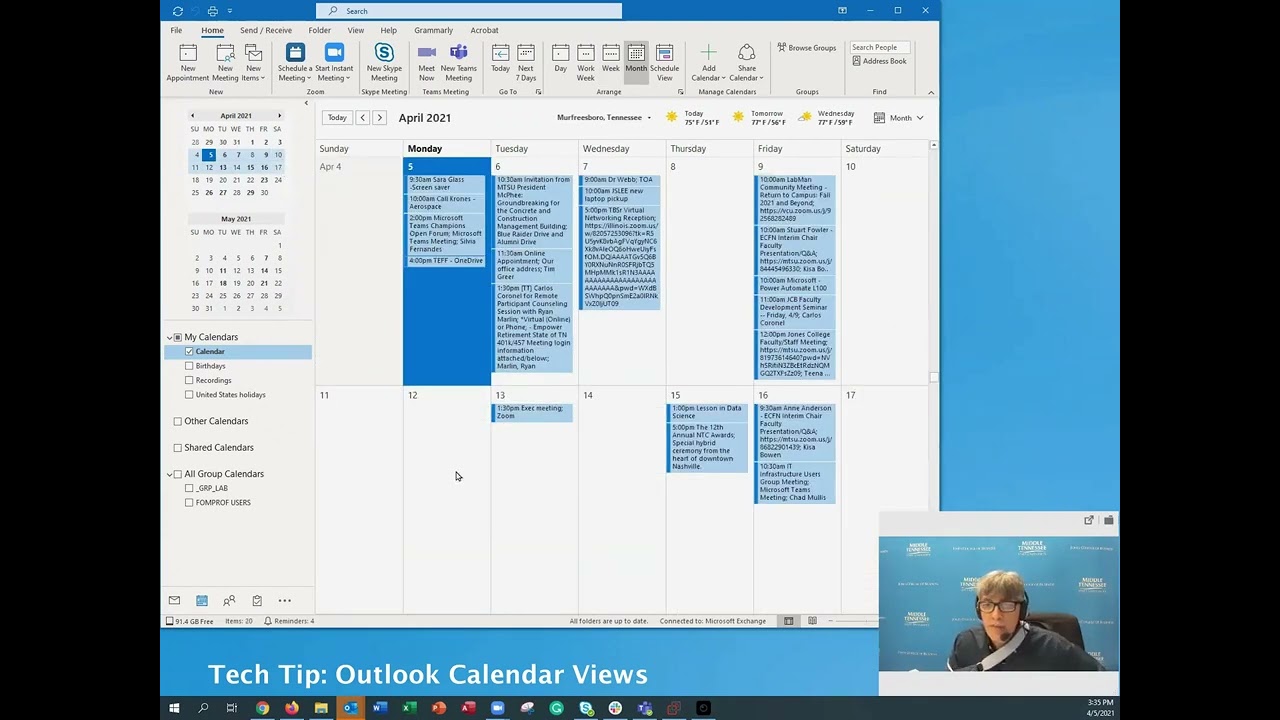Image resolution: width=1280 pixels, height=720 pixels.
Task: Open the New Items dropdown
Action: click(x=253, y=62)
